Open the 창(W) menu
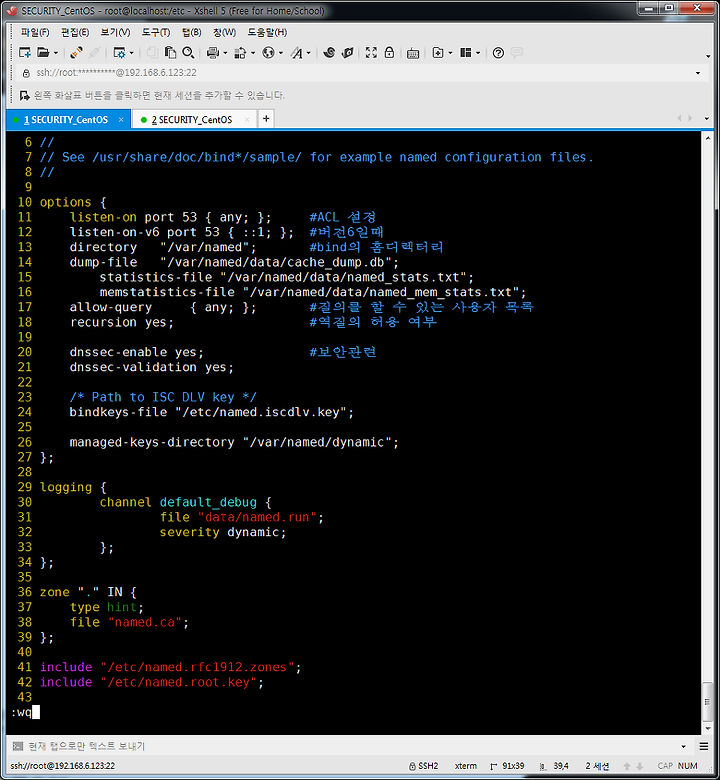The width and height of the screenshot is (720, 780). pyautogui.click(x=224, y=32)
